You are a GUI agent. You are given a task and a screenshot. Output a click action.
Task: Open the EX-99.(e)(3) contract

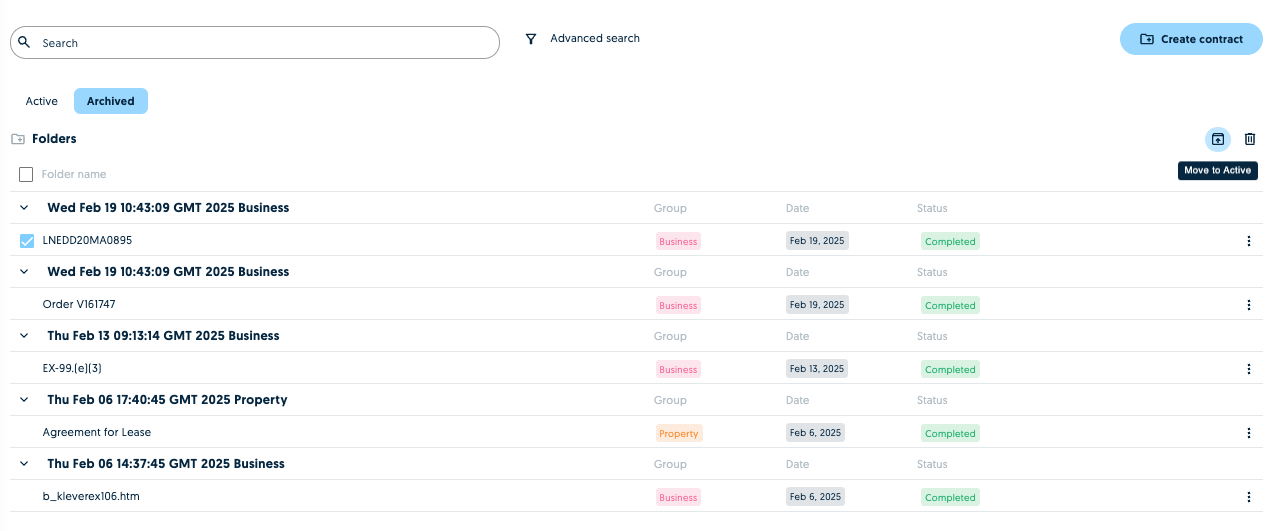tap(72, 368)
